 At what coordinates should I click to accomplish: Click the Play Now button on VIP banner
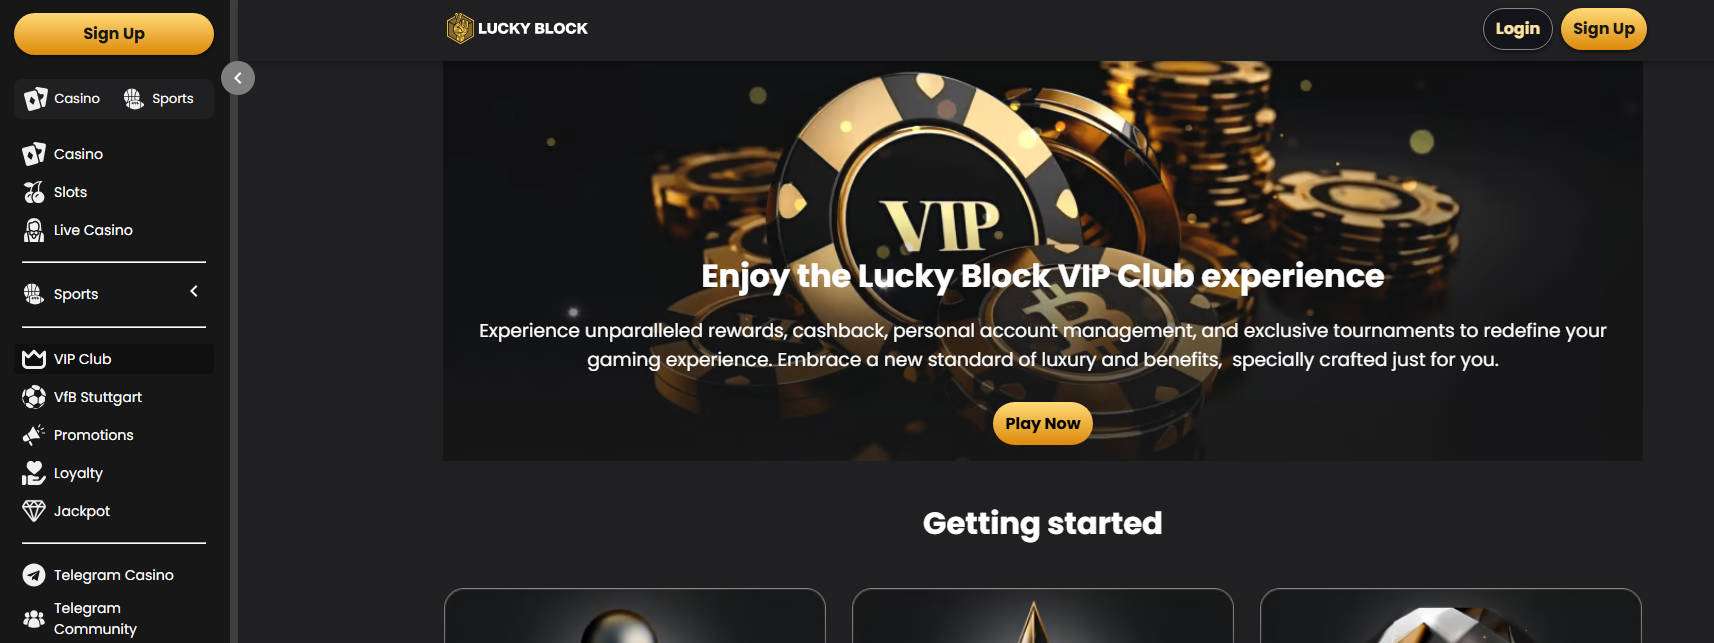[1042, 423]
